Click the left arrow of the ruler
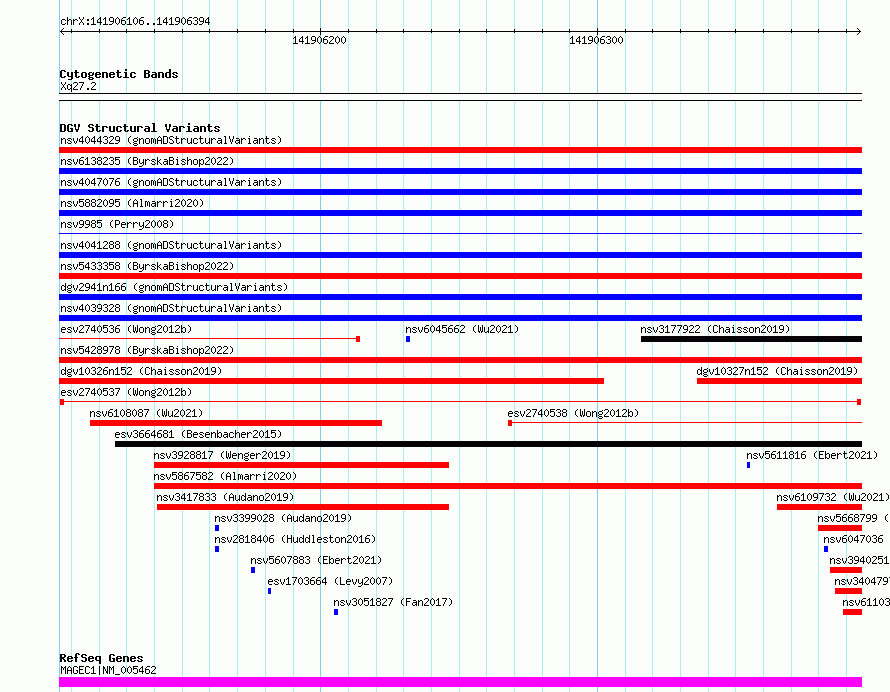 coord(63,32)
